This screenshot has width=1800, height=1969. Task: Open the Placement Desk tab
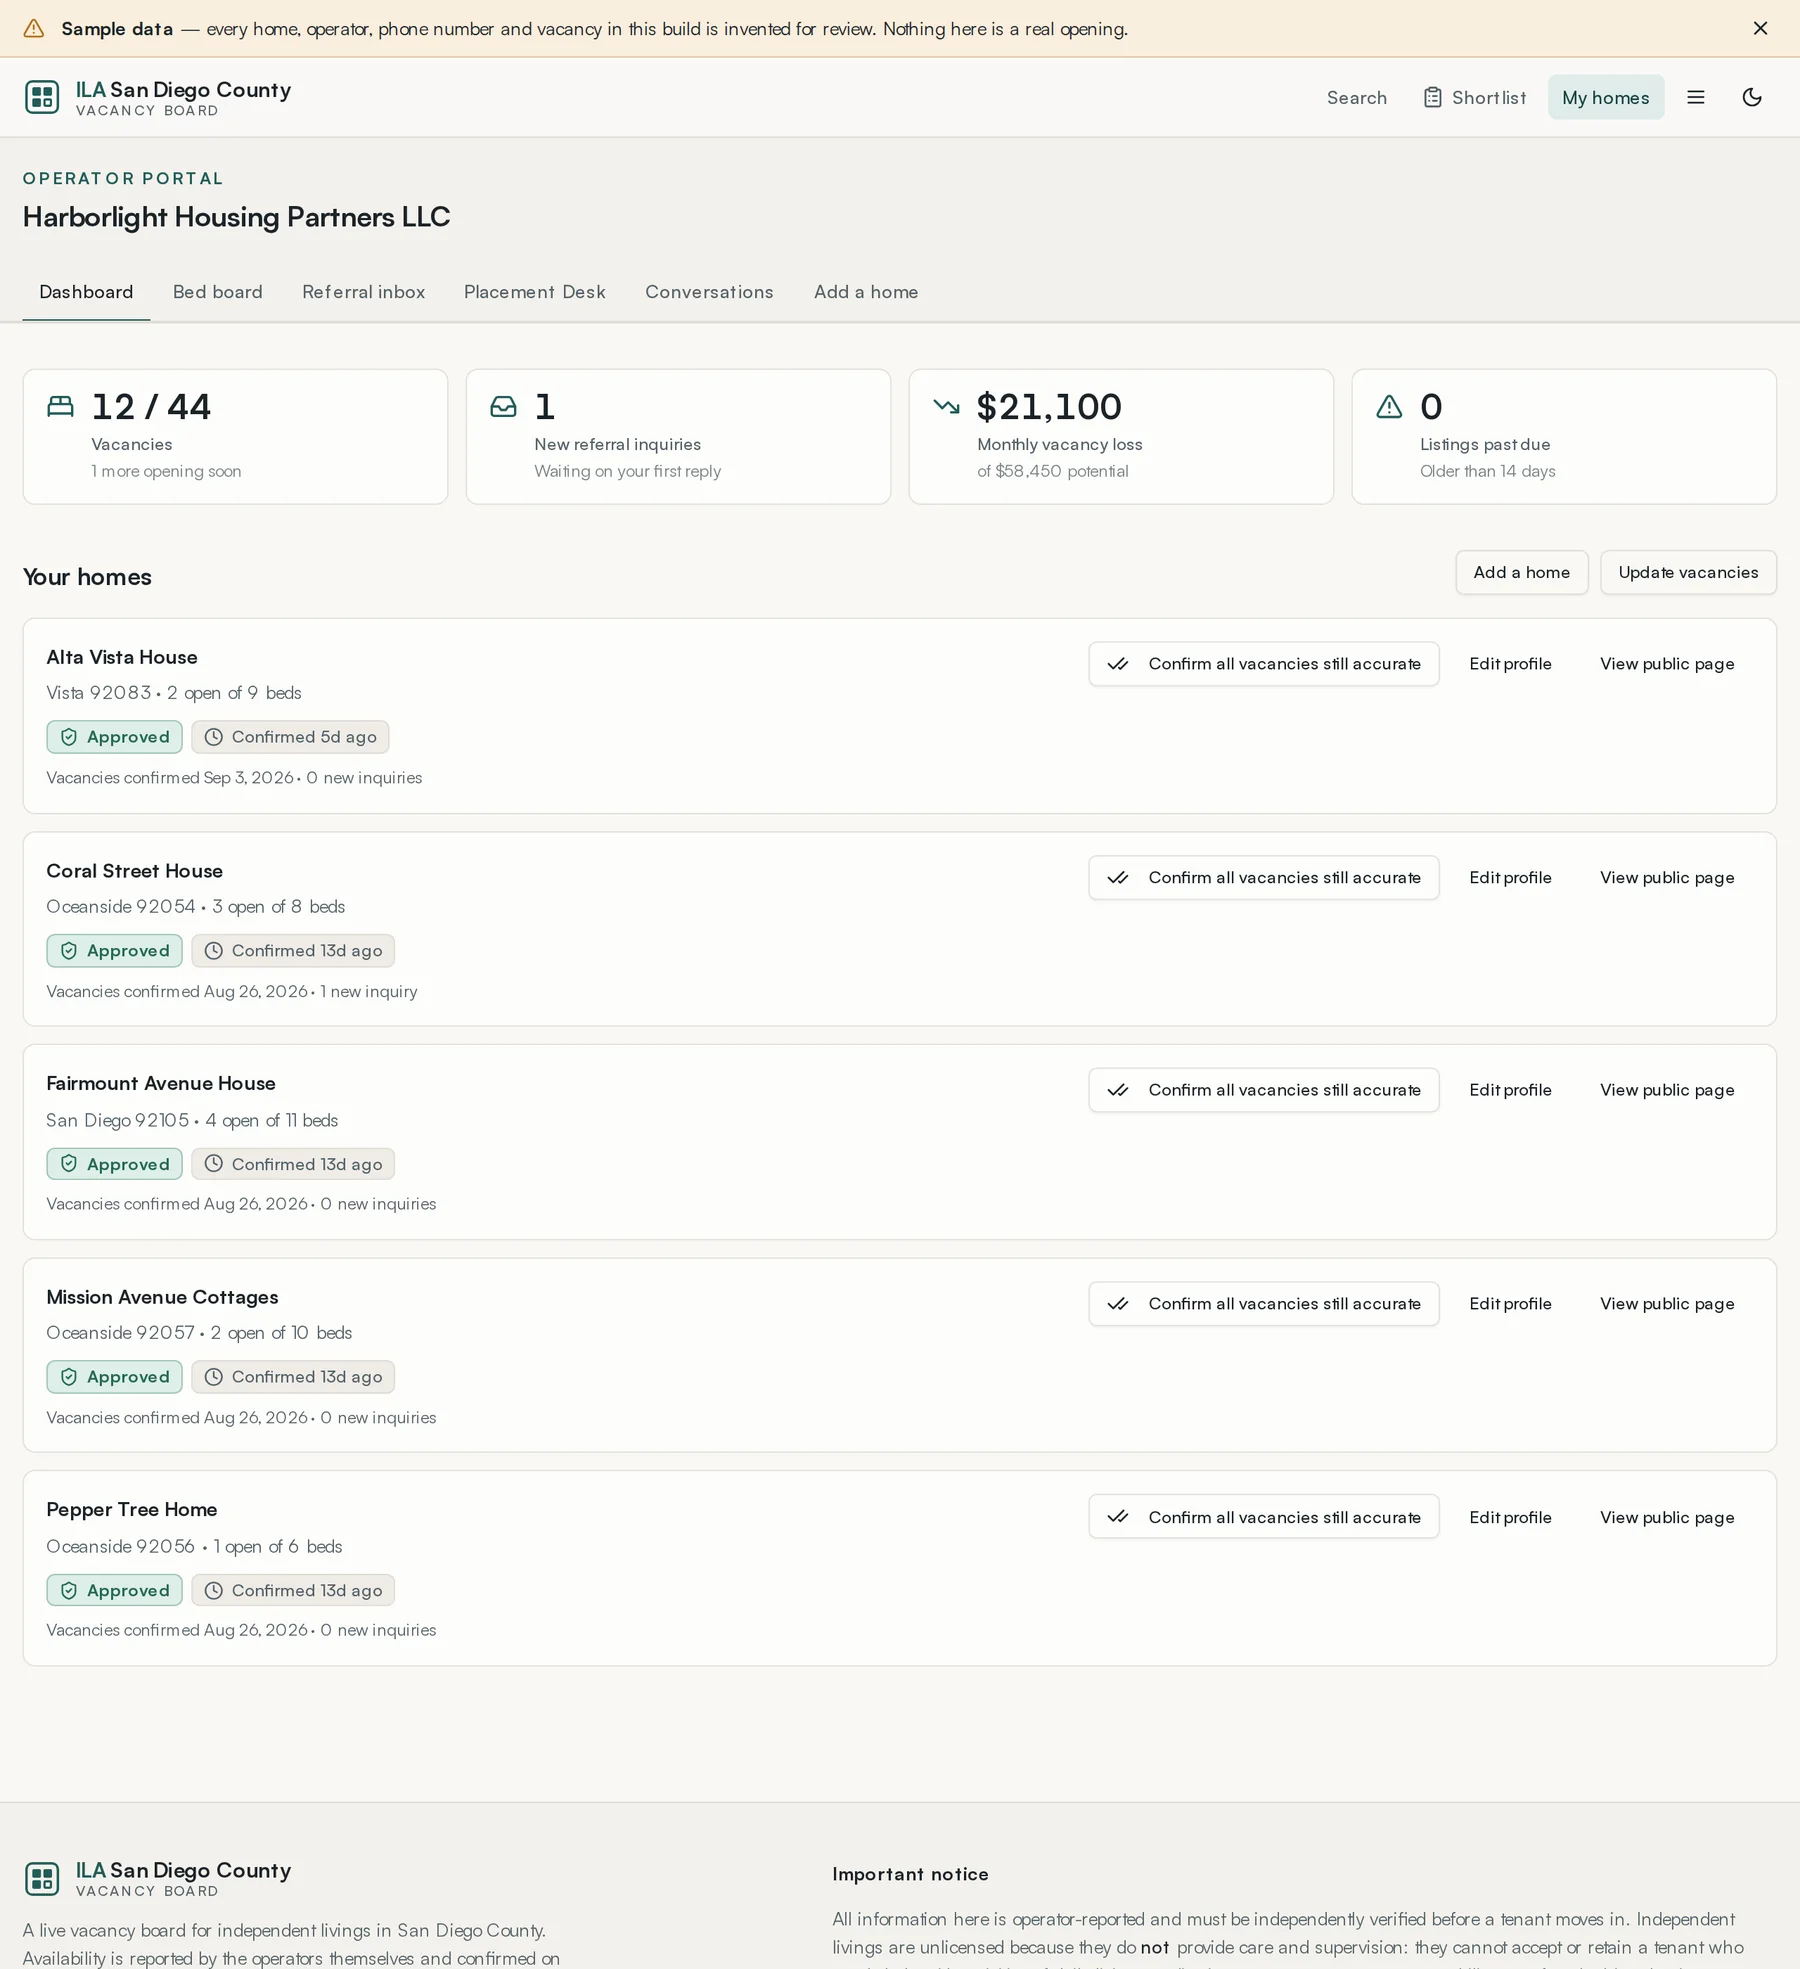click(535, 292)
